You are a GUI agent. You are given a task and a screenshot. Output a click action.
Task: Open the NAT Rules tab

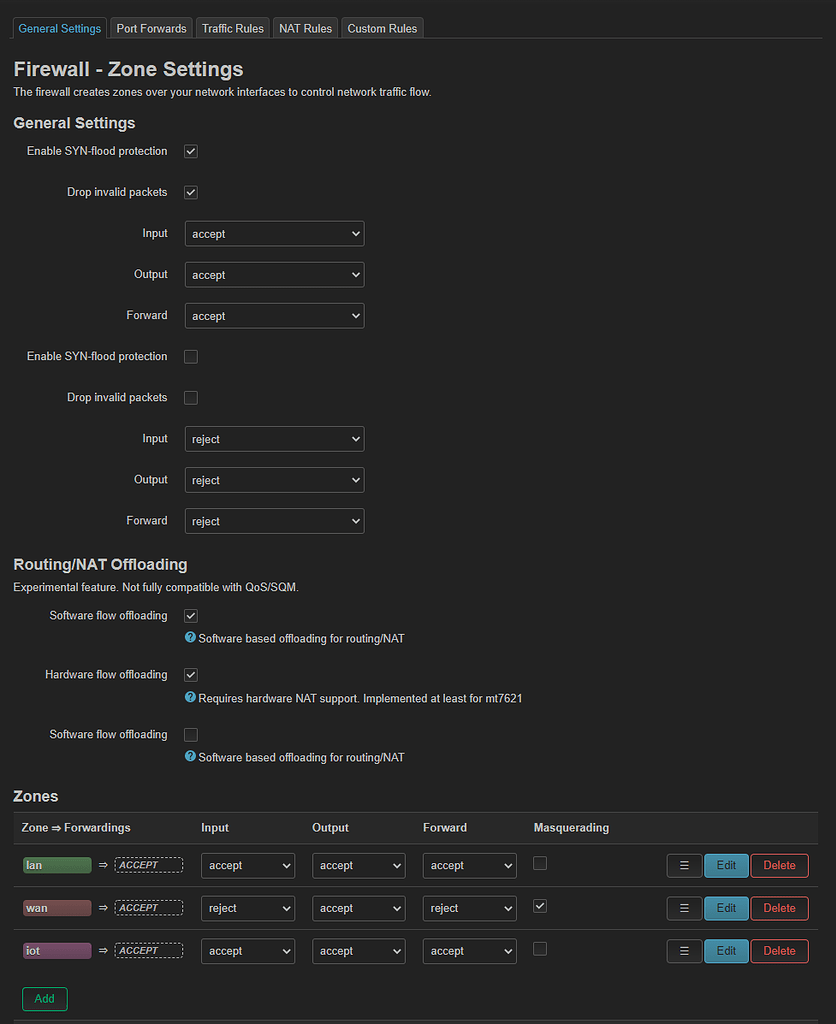305,28
